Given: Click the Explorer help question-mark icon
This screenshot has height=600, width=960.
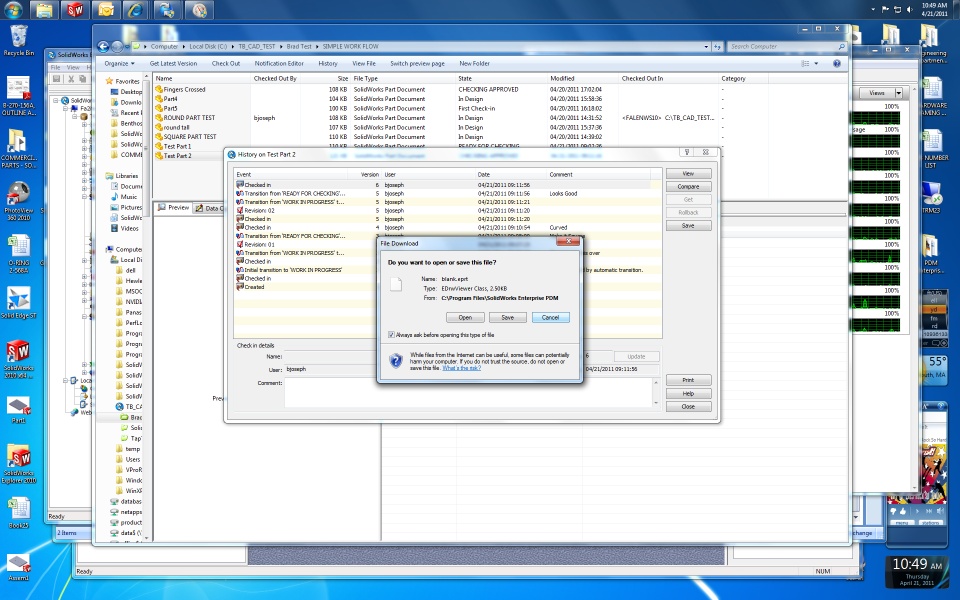Looking at the screenshot, I should coord(837,64).
